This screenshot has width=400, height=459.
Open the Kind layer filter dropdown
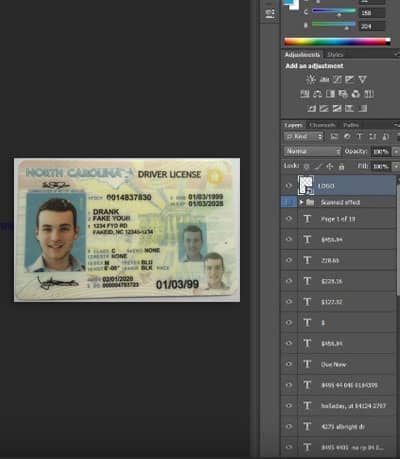[304, 136]
